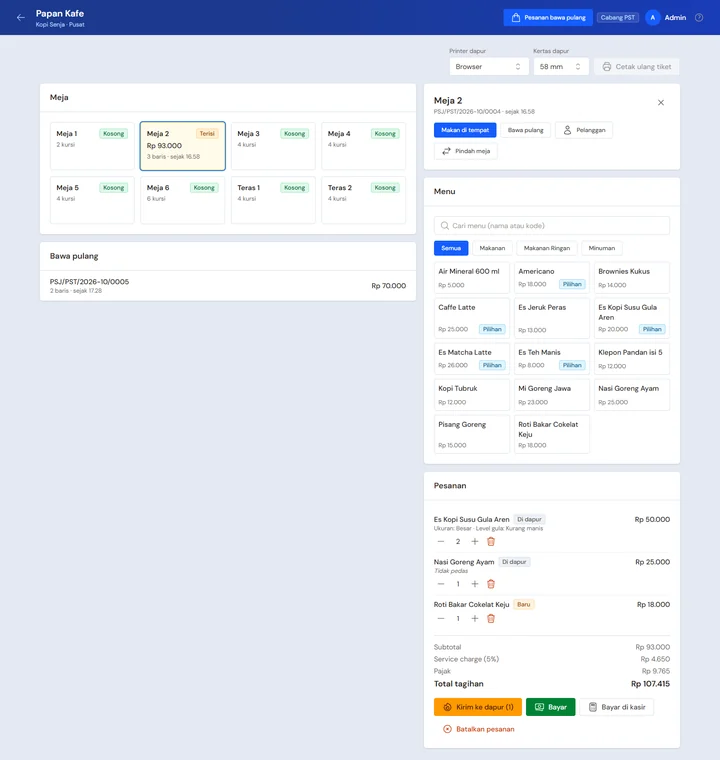Increase quantity of Nasi Goreng Ayam order
This screenshot has width=720, height=760.
(x=475, y=584)
